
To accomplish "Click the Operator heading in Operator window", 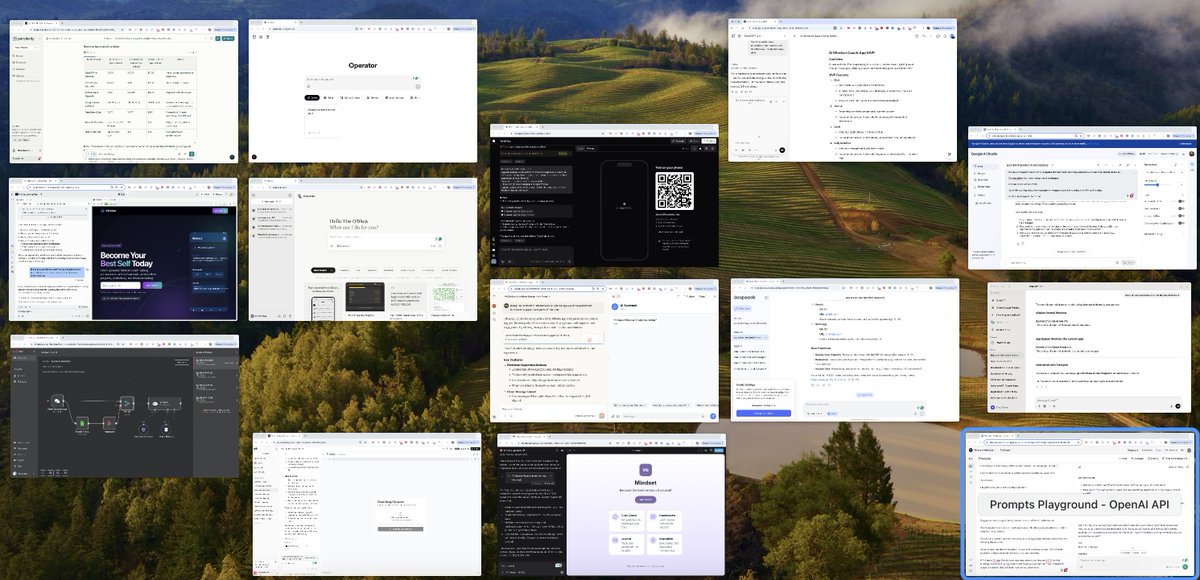I will [363, 65].
